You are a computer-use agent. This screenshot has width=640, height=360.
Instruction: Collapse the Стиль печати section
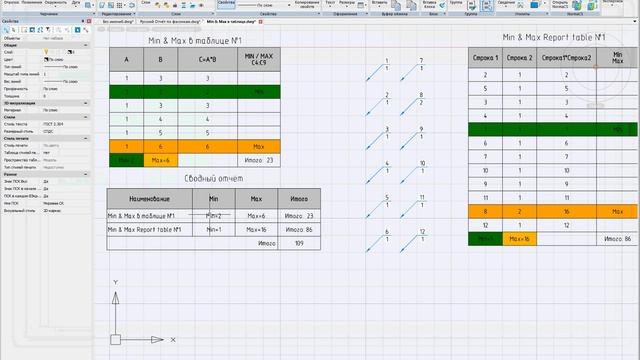coord(86,138)
